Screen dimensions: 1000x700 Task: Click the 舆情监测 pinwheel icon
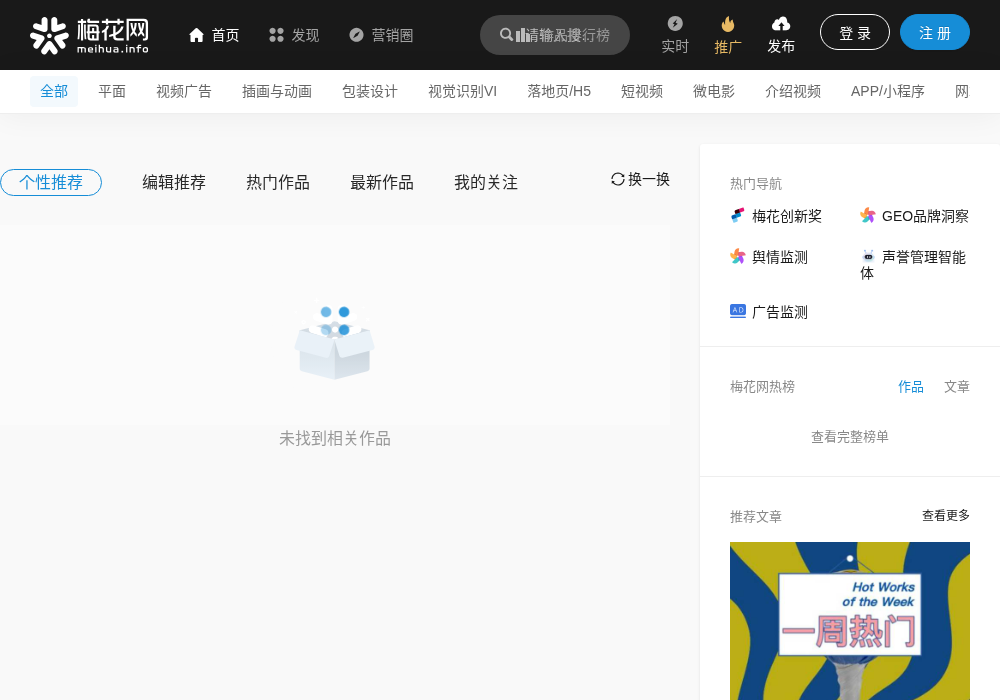click(x=737, y=256)
